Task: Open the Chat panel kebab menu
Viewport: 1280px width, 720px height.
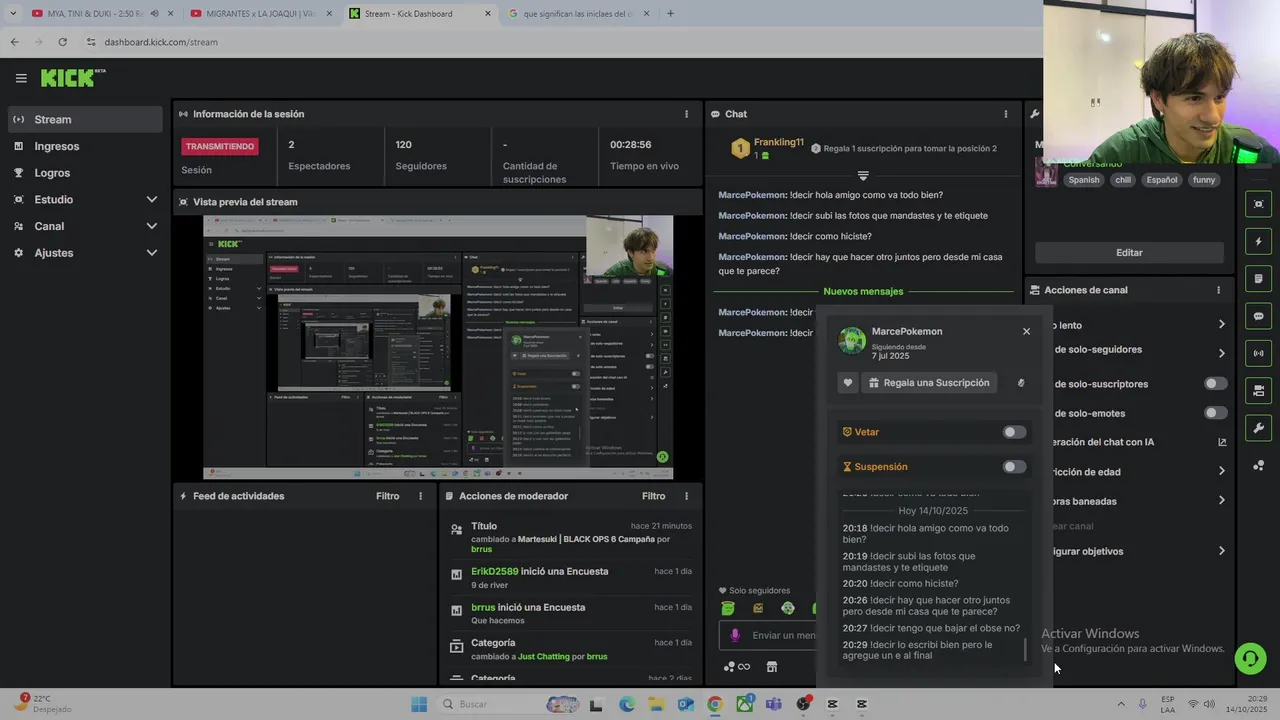Action: 1006,114
